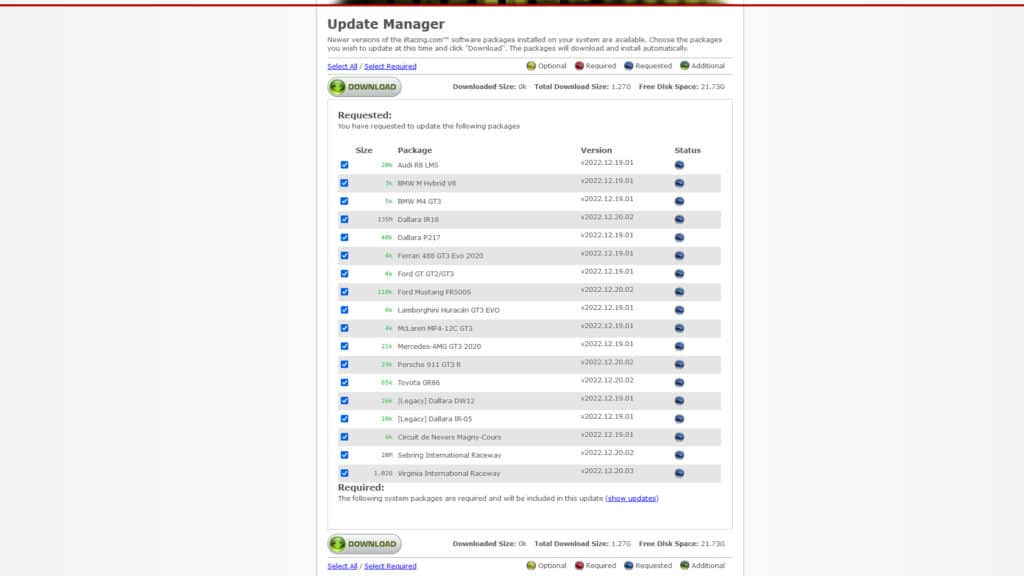Click the Free Disk Space value at top
The height and width of the screenshot is (576, 1024).
click(x=712, y=87)
